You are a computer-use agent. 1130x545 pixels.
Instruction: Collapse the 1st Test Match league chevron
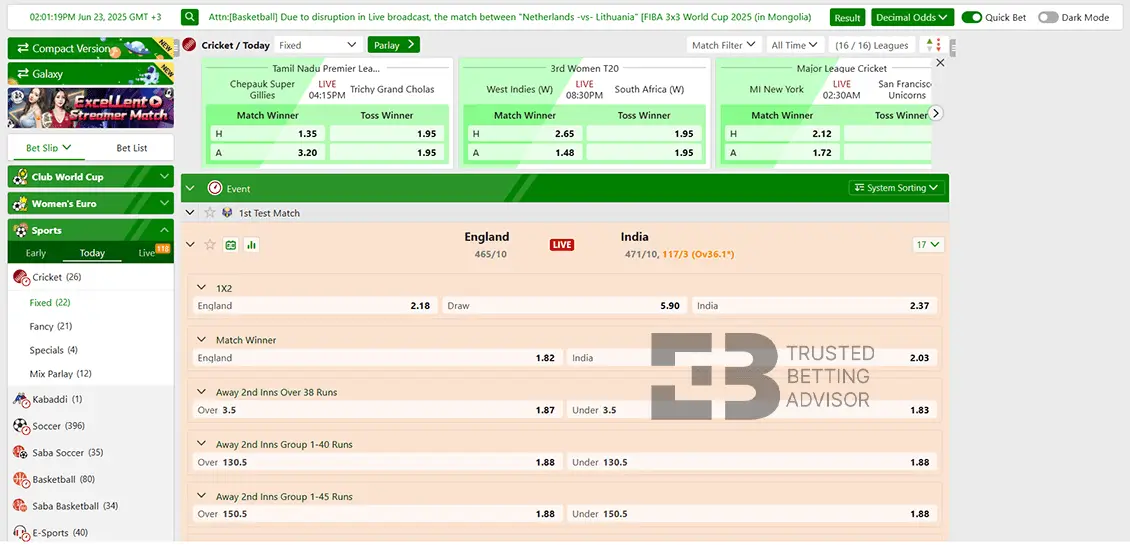click(x=190, y=213)
